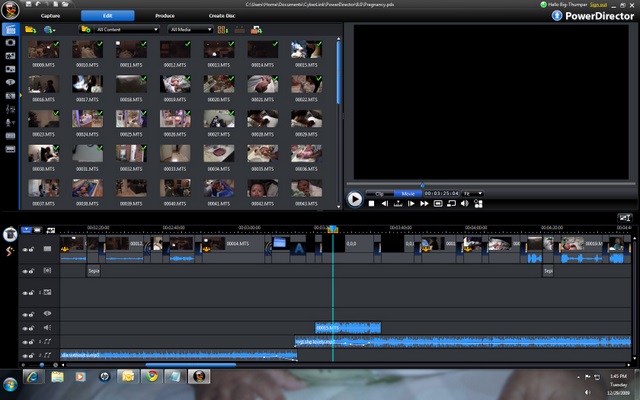Open the preview volume speaker icon
This screenshot has height=400, width=640.
pyautogui.click(x=464, y=203)
